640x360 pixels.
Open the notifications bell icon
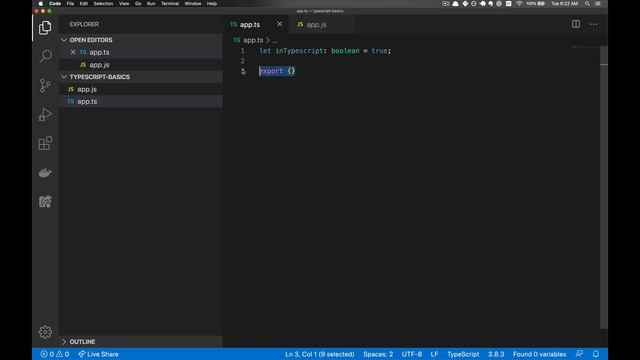596,354
